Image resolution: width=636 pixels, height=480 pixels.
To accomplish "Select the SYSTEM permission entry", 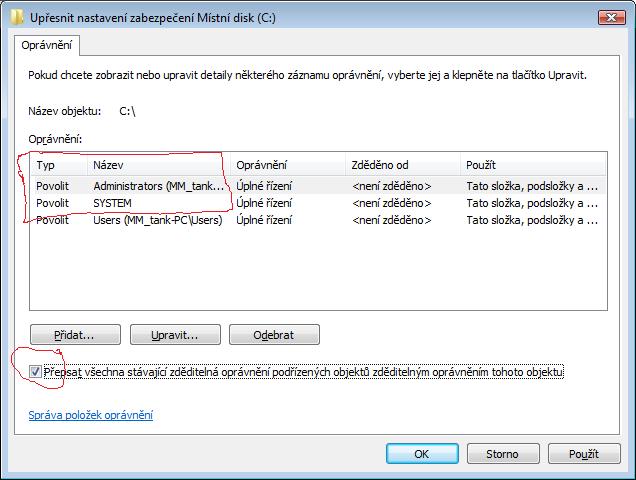I will pyautogui.click(x=112, y=203).
